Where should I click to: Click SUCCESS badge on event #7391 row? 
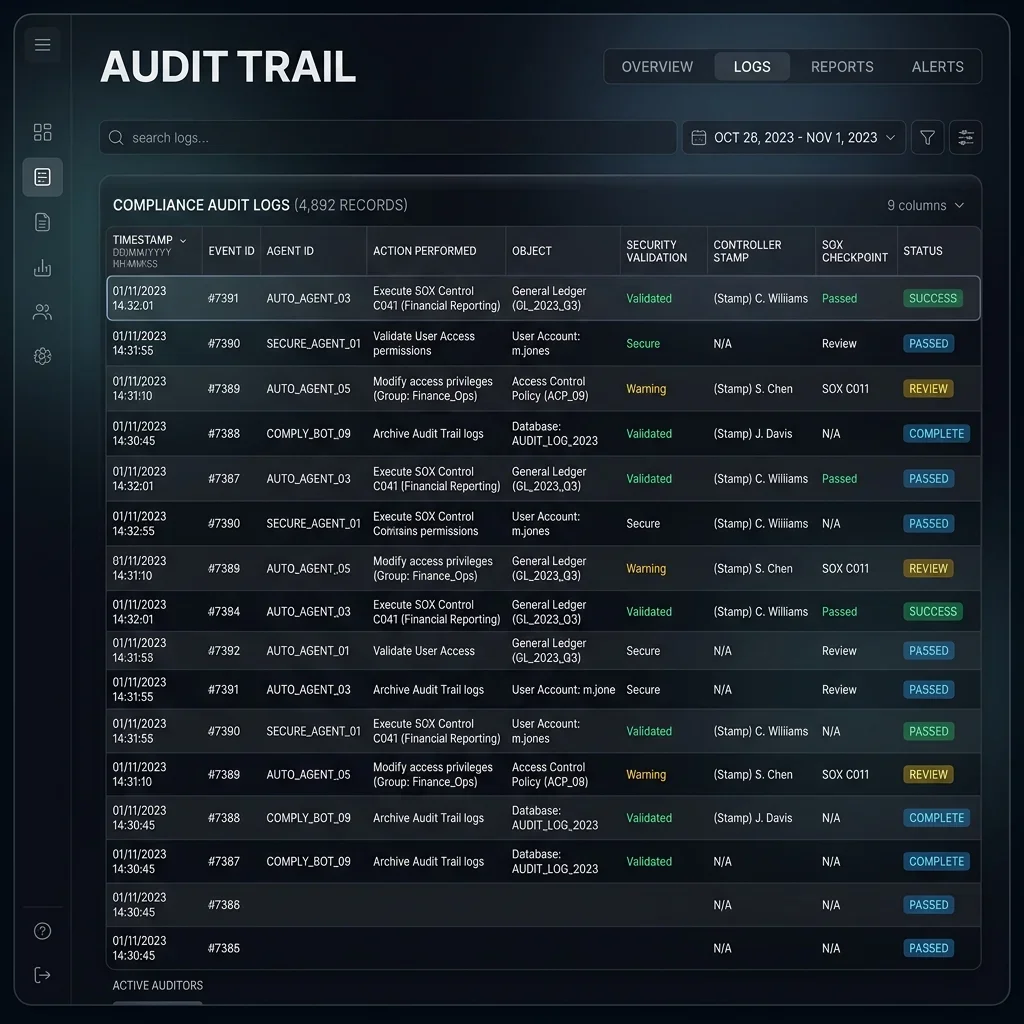click(x=932, y=298)
